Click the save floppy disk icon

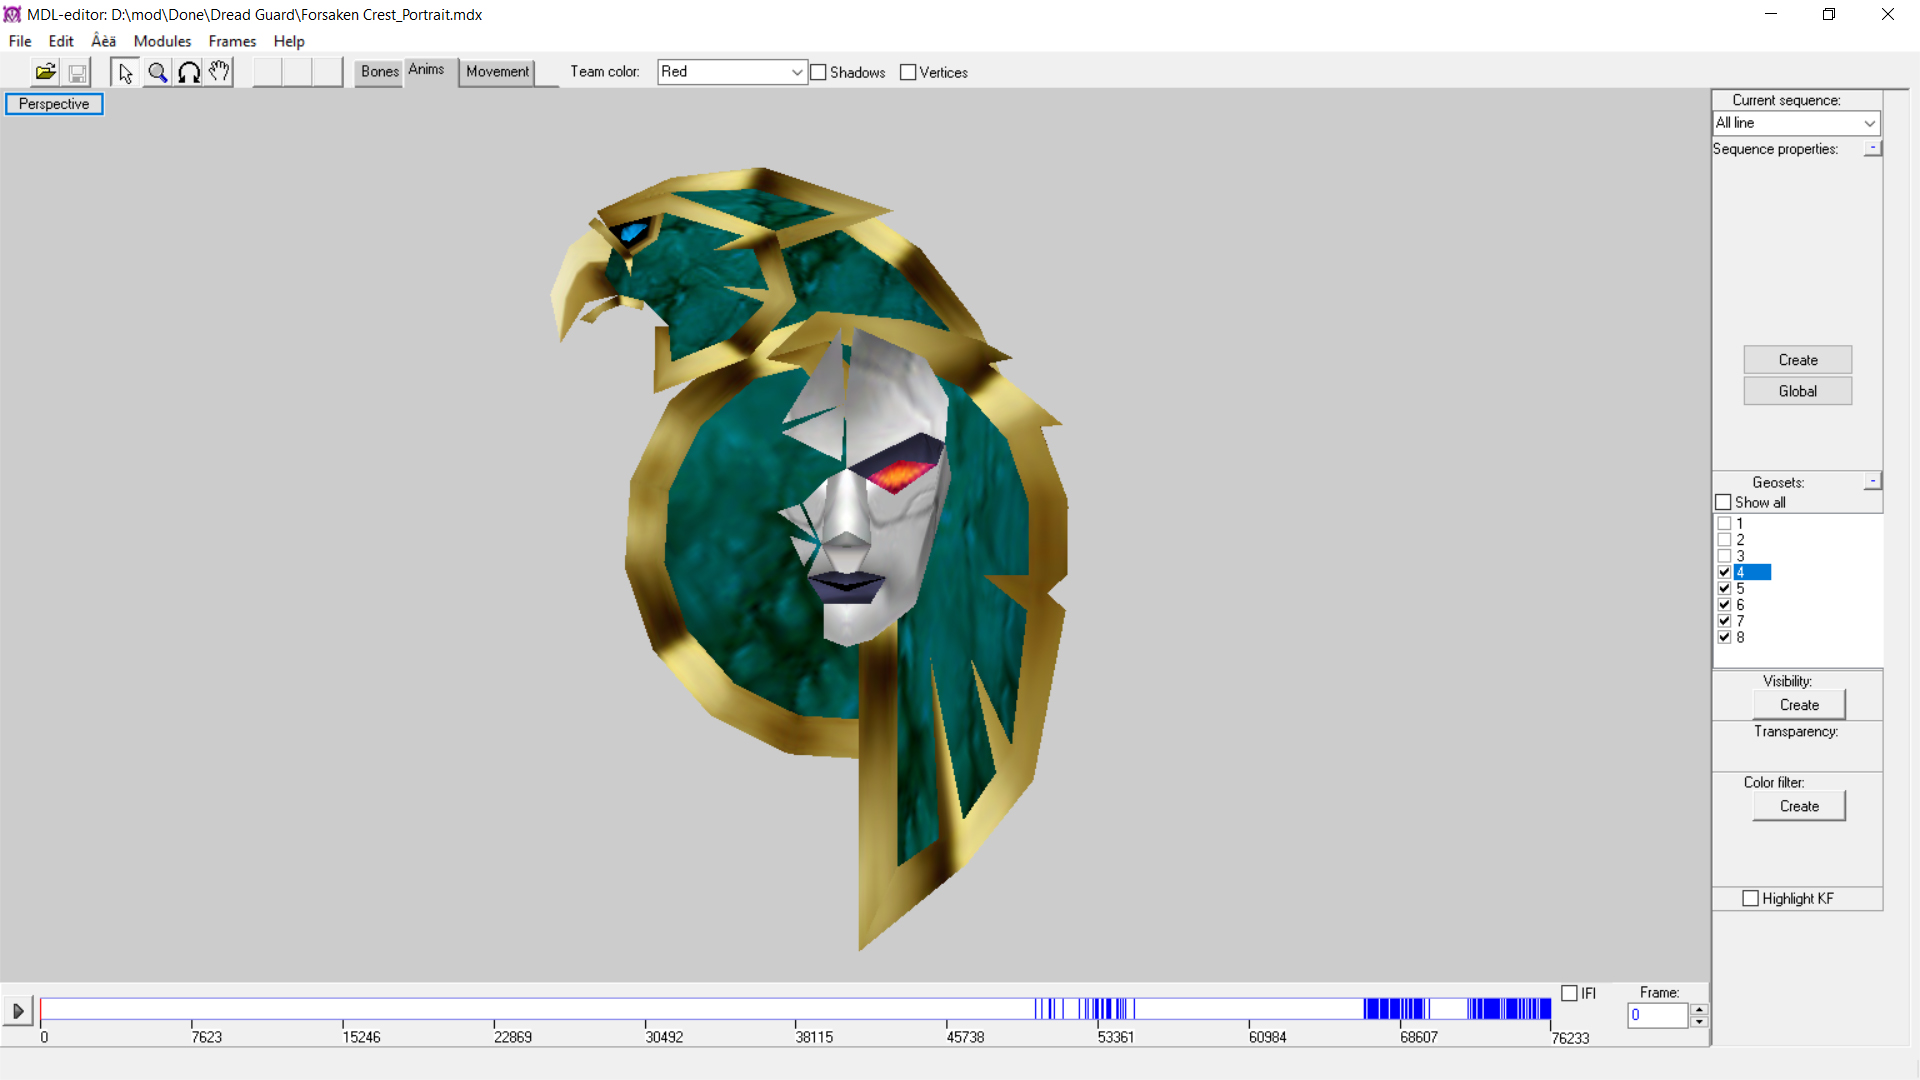(x=77, y=72)
